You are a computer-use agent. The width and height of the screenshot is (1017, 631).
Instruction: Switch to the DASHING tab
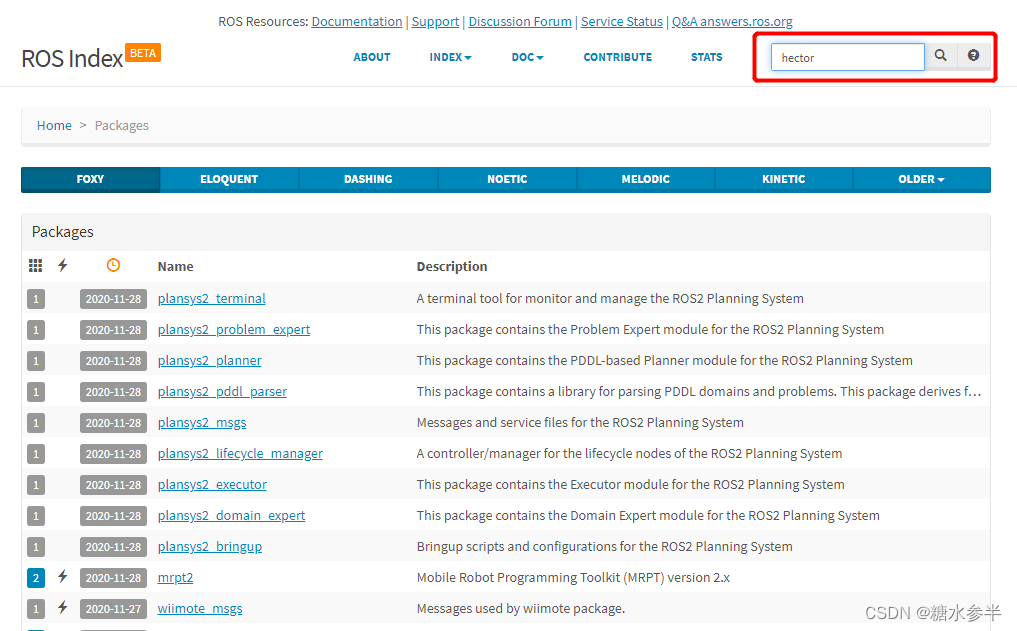[368, 179]
